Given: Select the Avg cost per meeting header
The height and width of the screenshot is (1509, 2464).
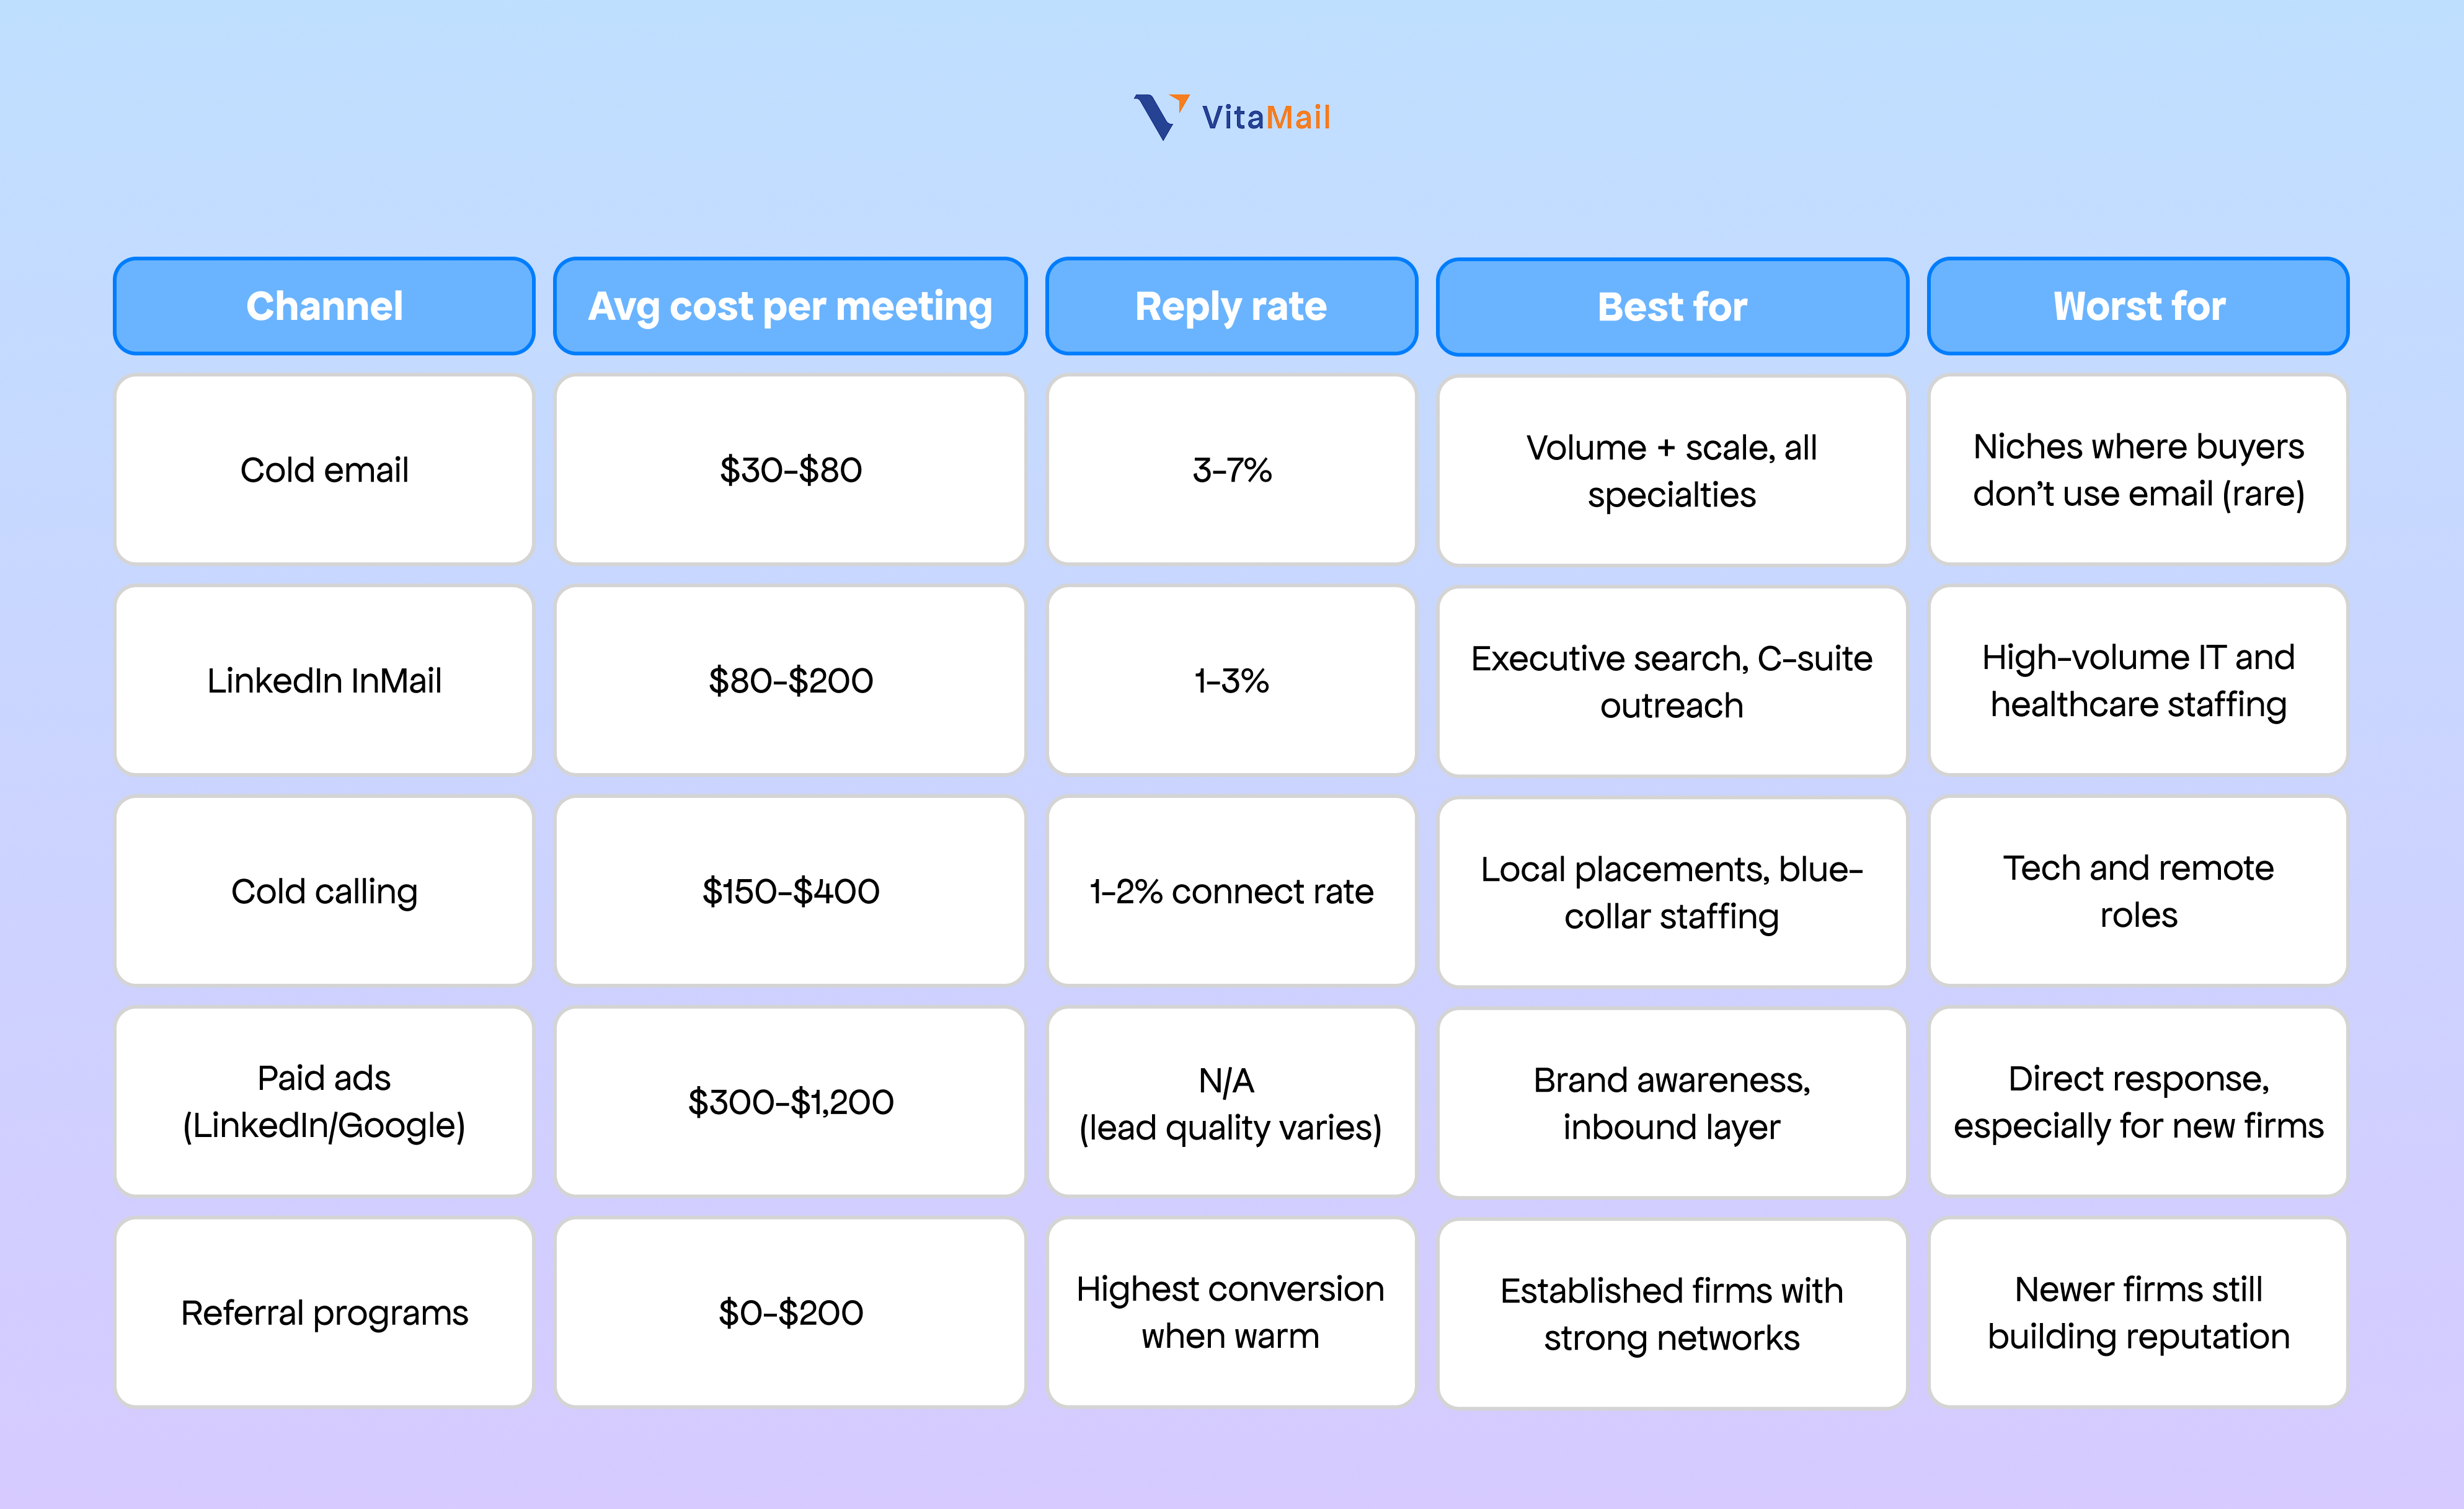Looking at the screenshot, I should [790, 306].
